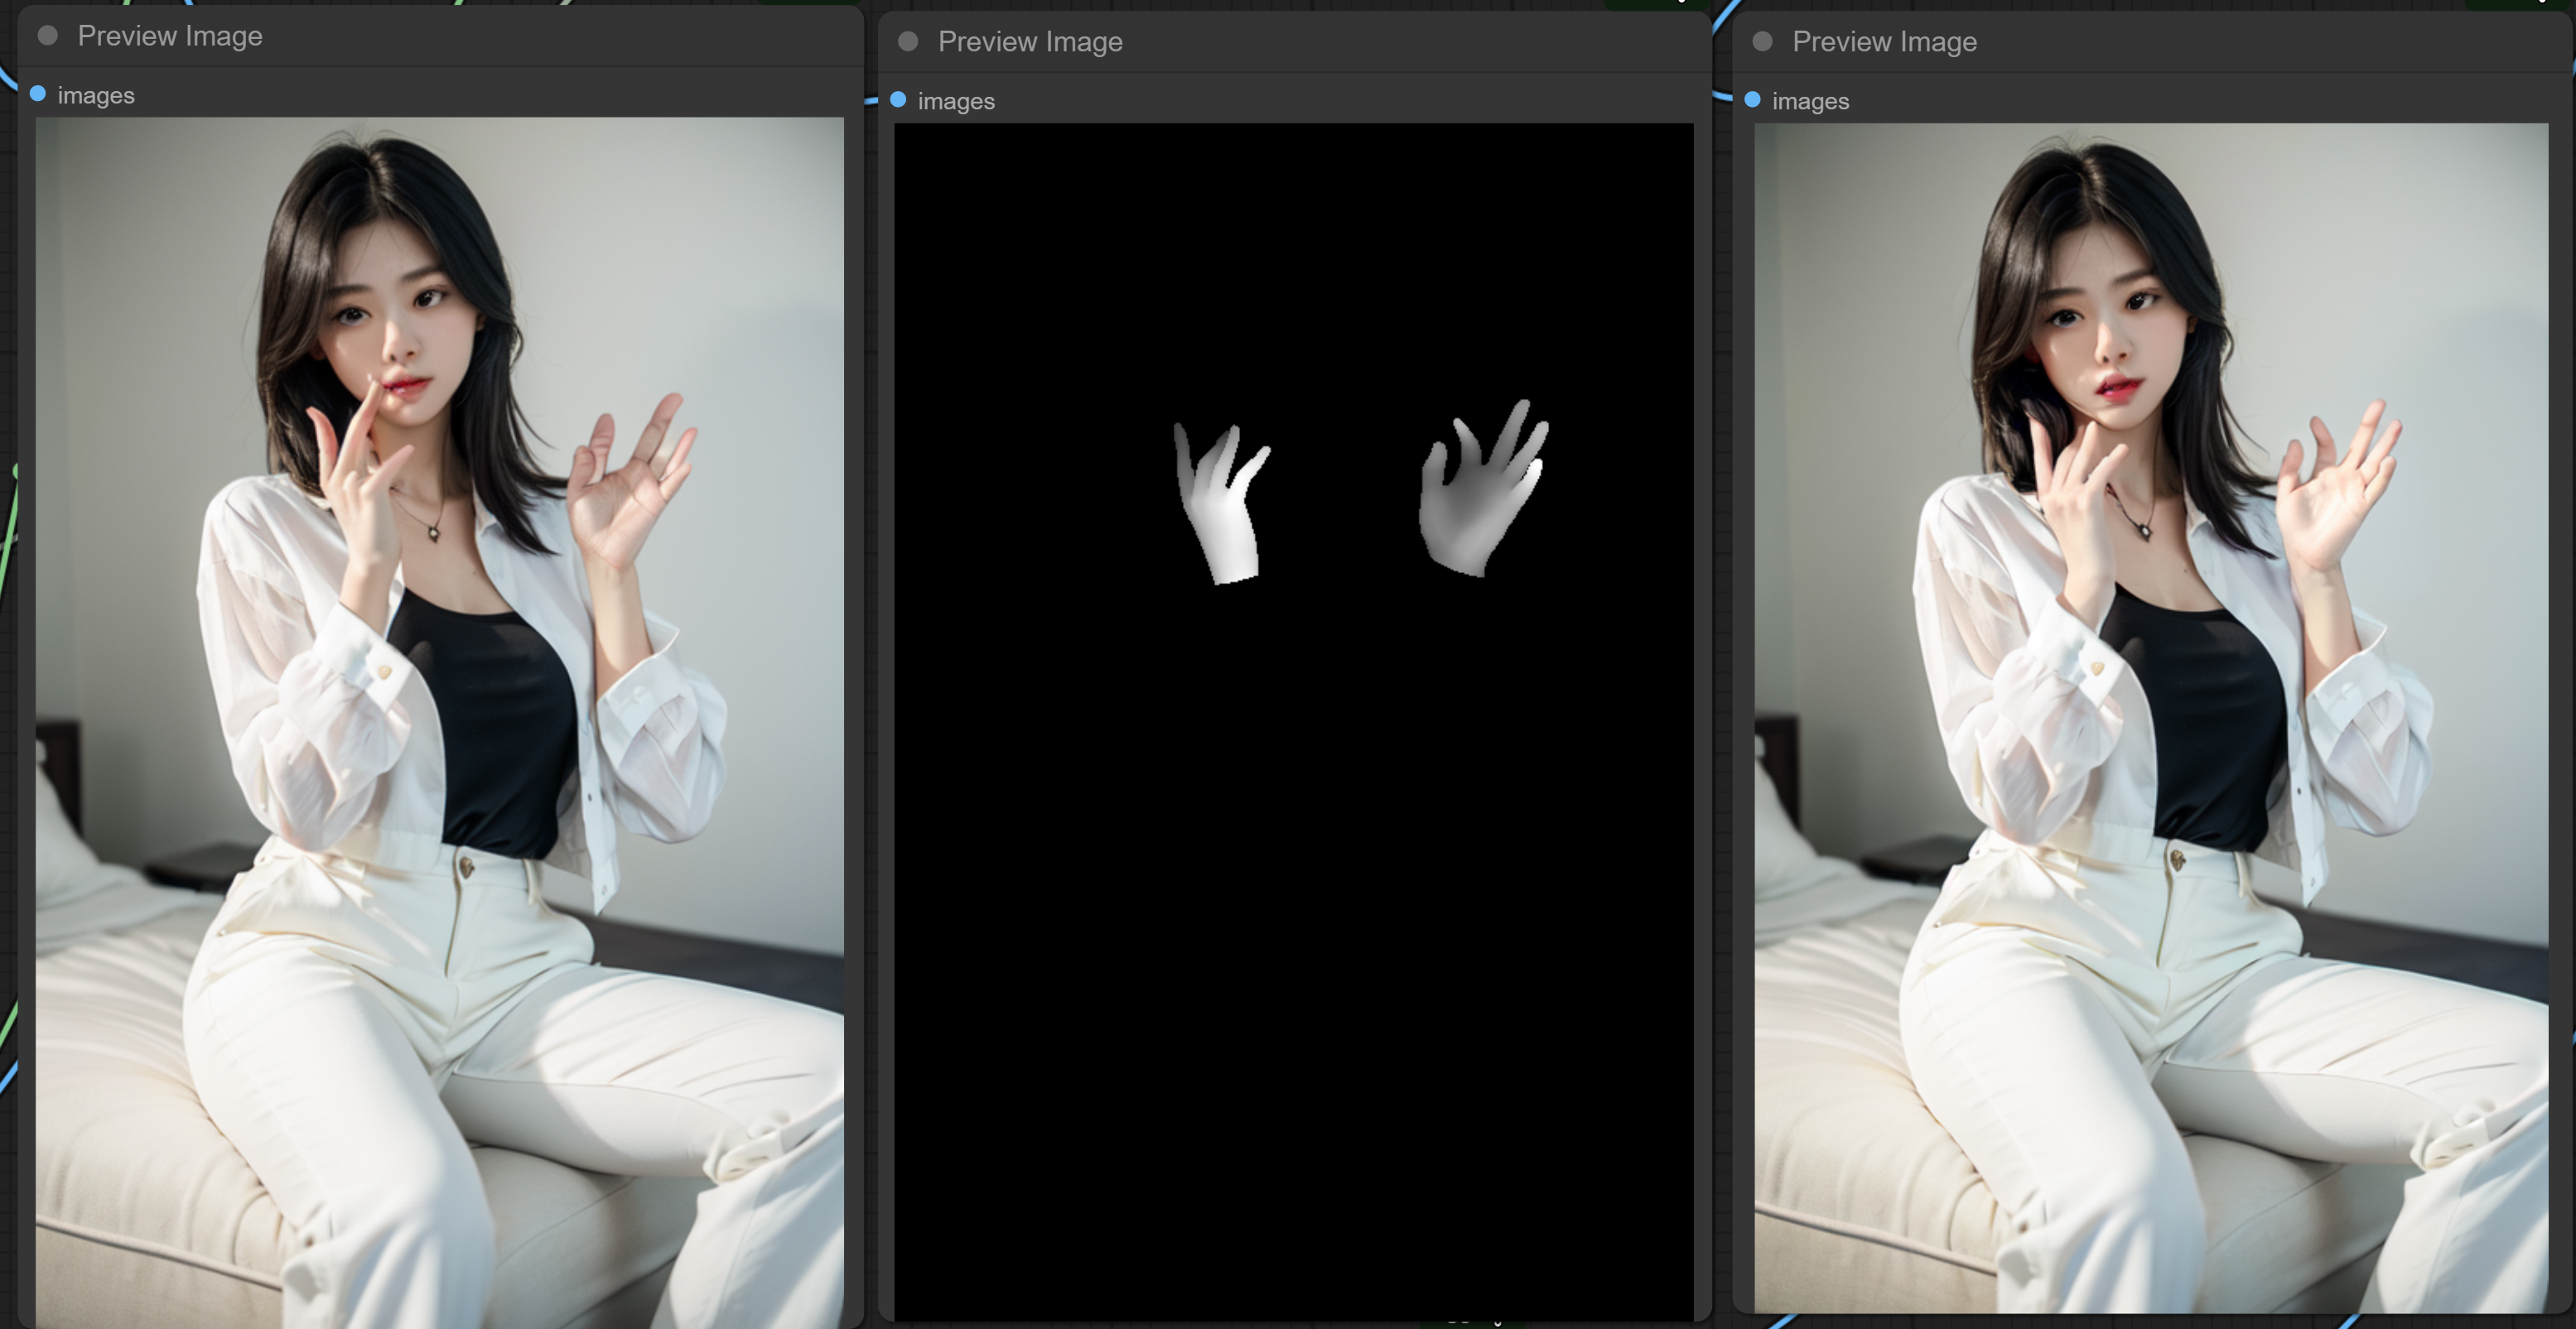2576x1329 pixels.
Task: Click the images label on the right node
Action: pos(1810,102)
